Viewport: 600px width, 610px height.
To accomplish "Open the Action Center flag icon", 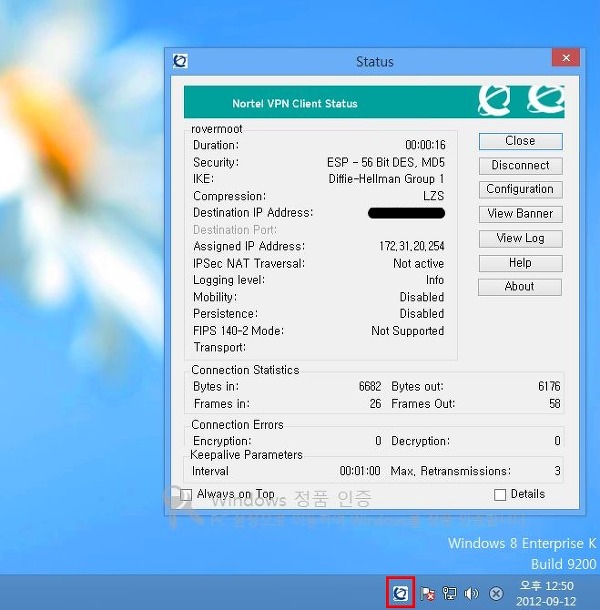I will tap(428, 594).
